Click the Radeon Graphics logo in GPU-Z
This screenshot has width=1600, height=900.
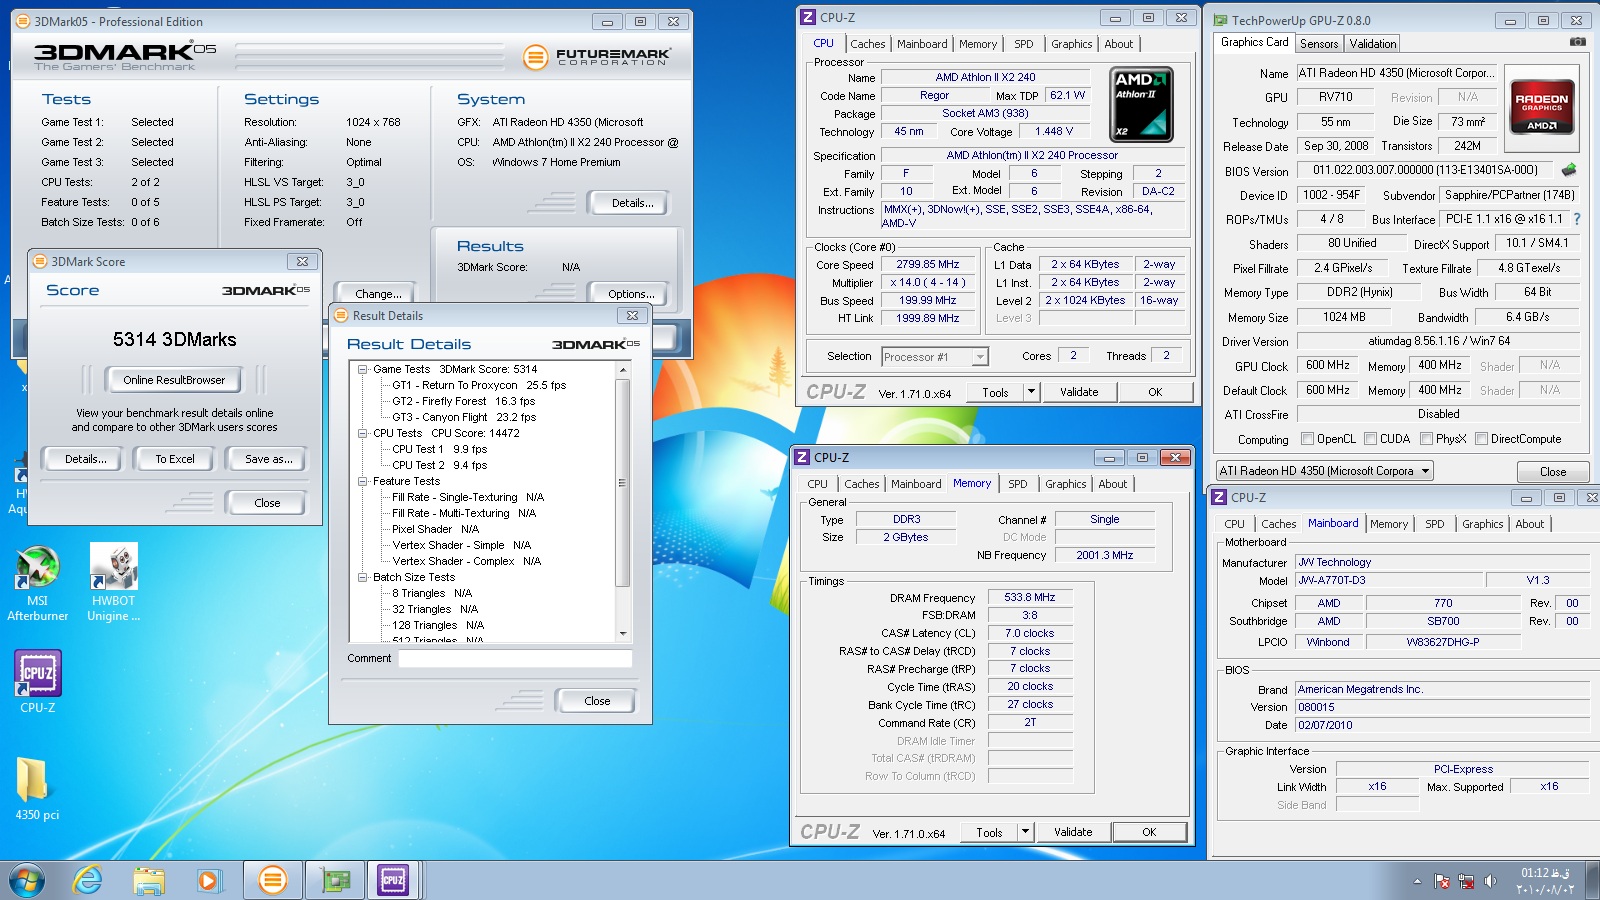tap(1542, 107)
